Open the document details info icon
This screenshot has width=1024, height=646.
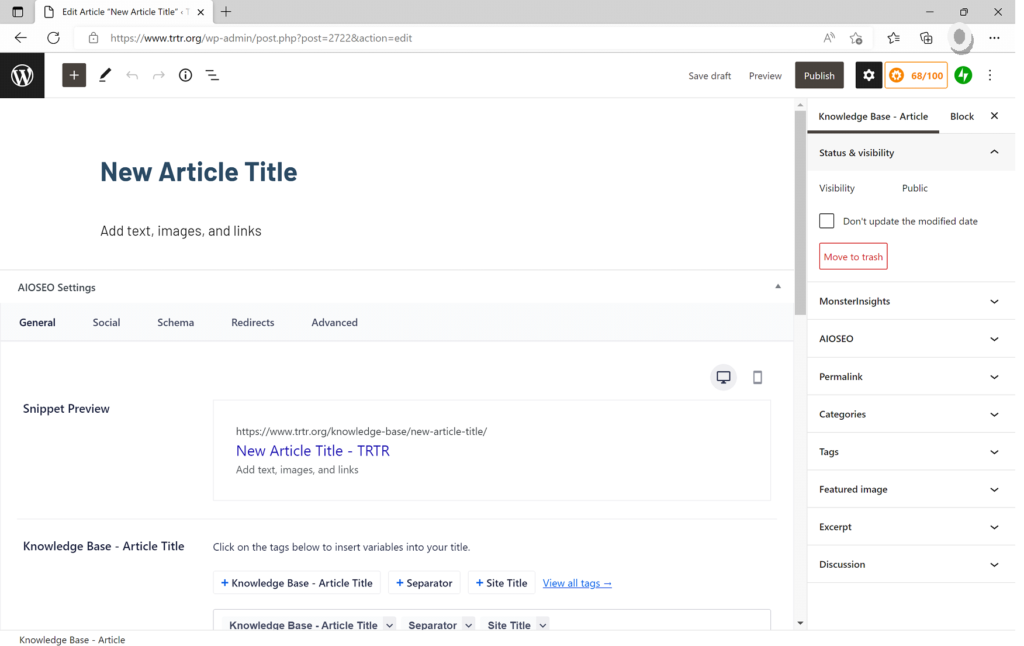pos(185,75)
